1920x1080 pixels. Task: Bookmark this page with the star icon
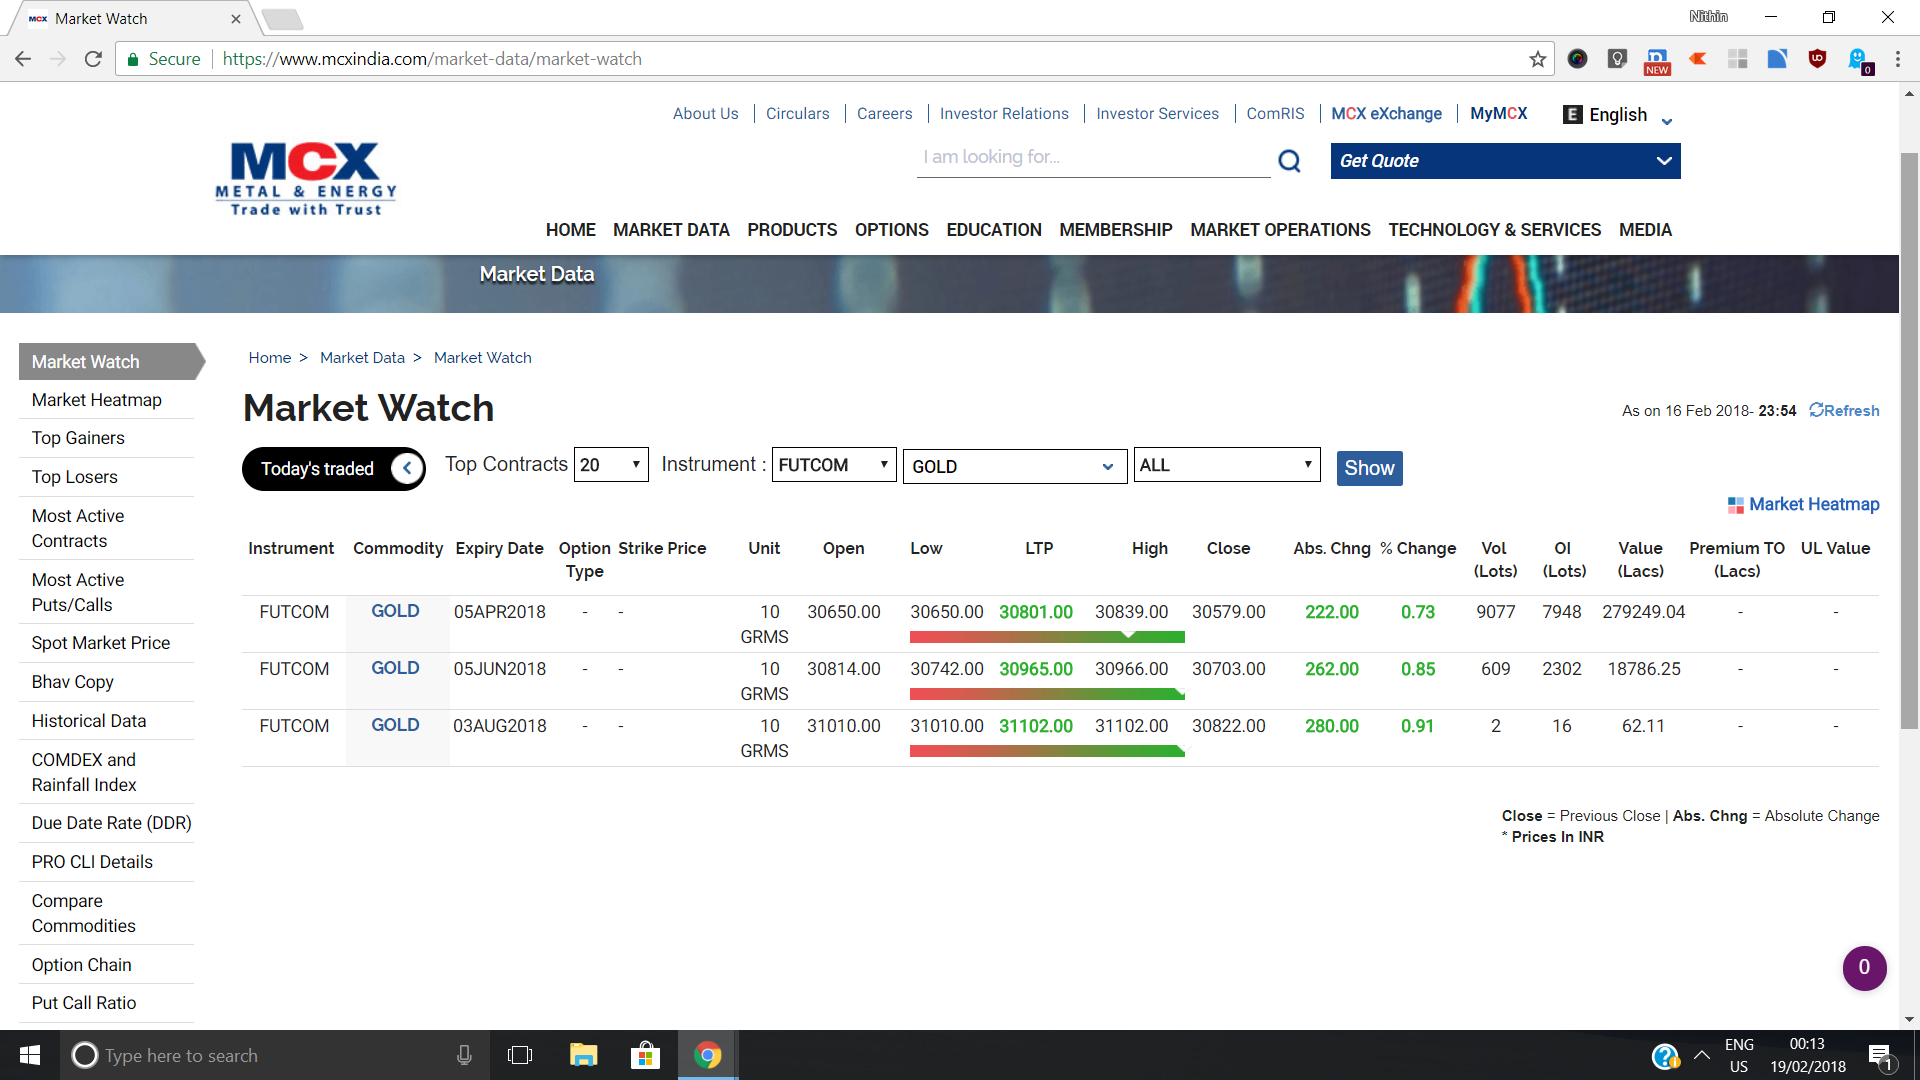[x=1538, y=59]
